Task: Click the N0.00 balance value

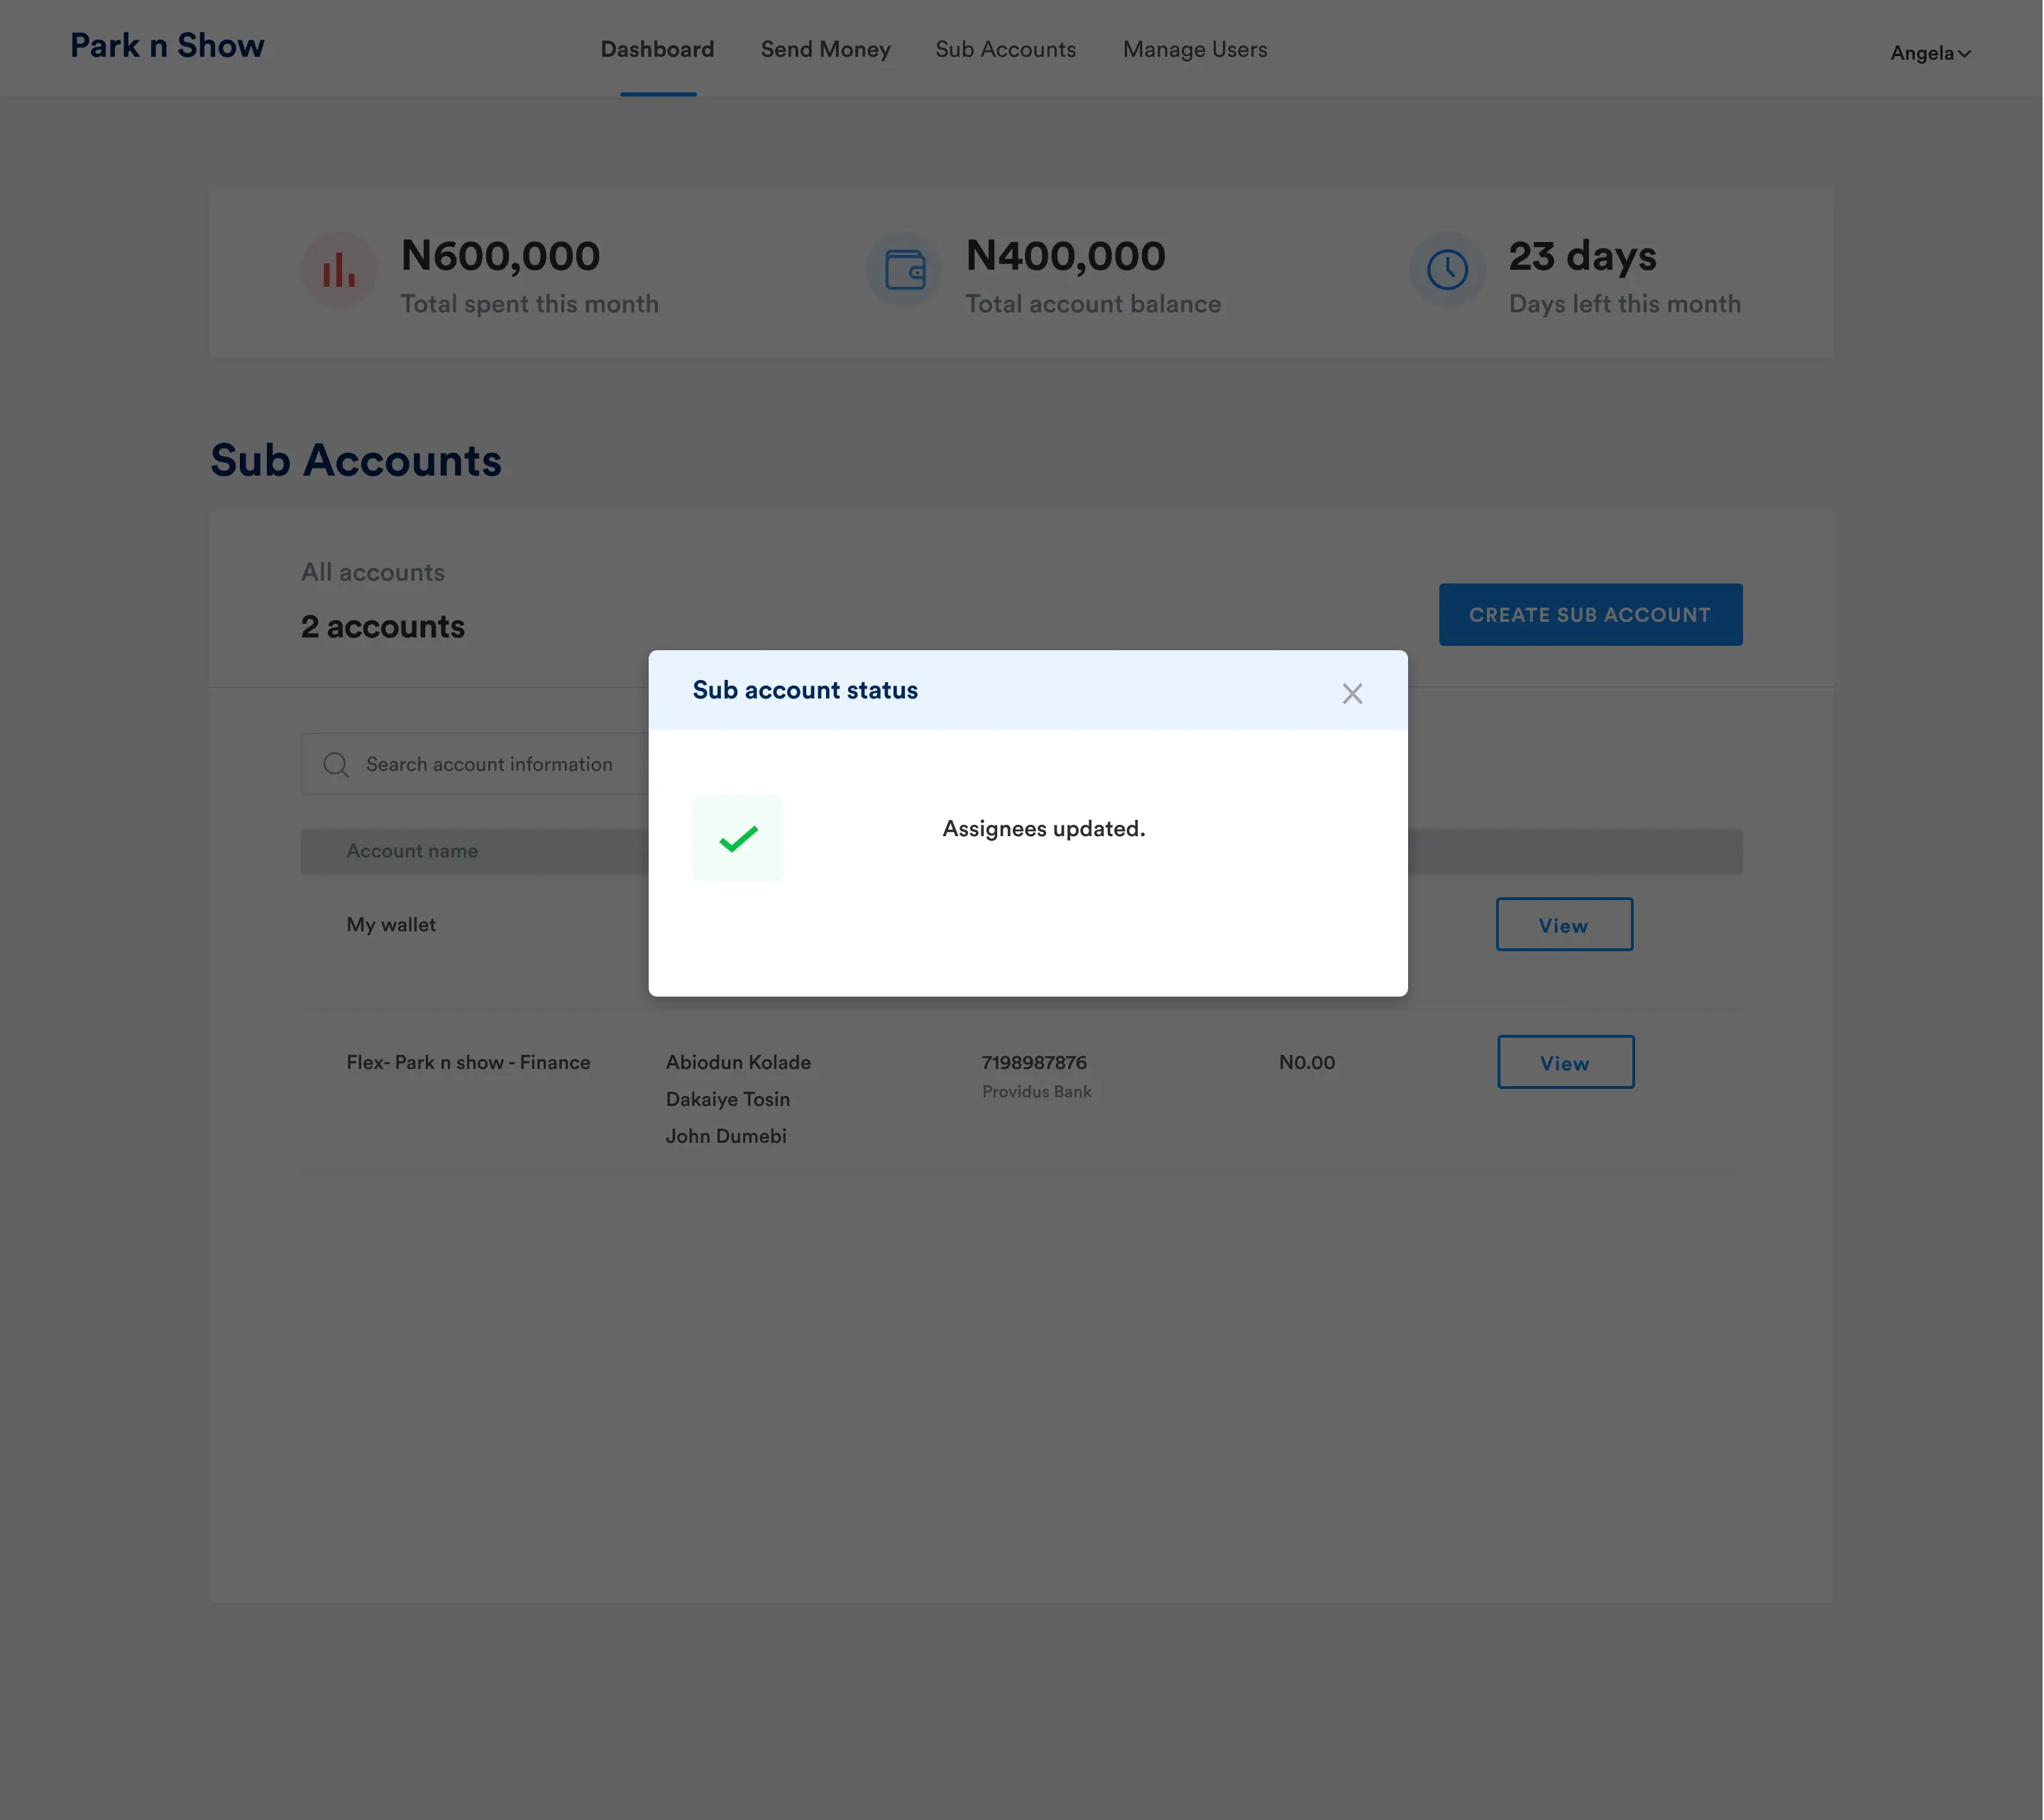Action: click(1307, 1062)
